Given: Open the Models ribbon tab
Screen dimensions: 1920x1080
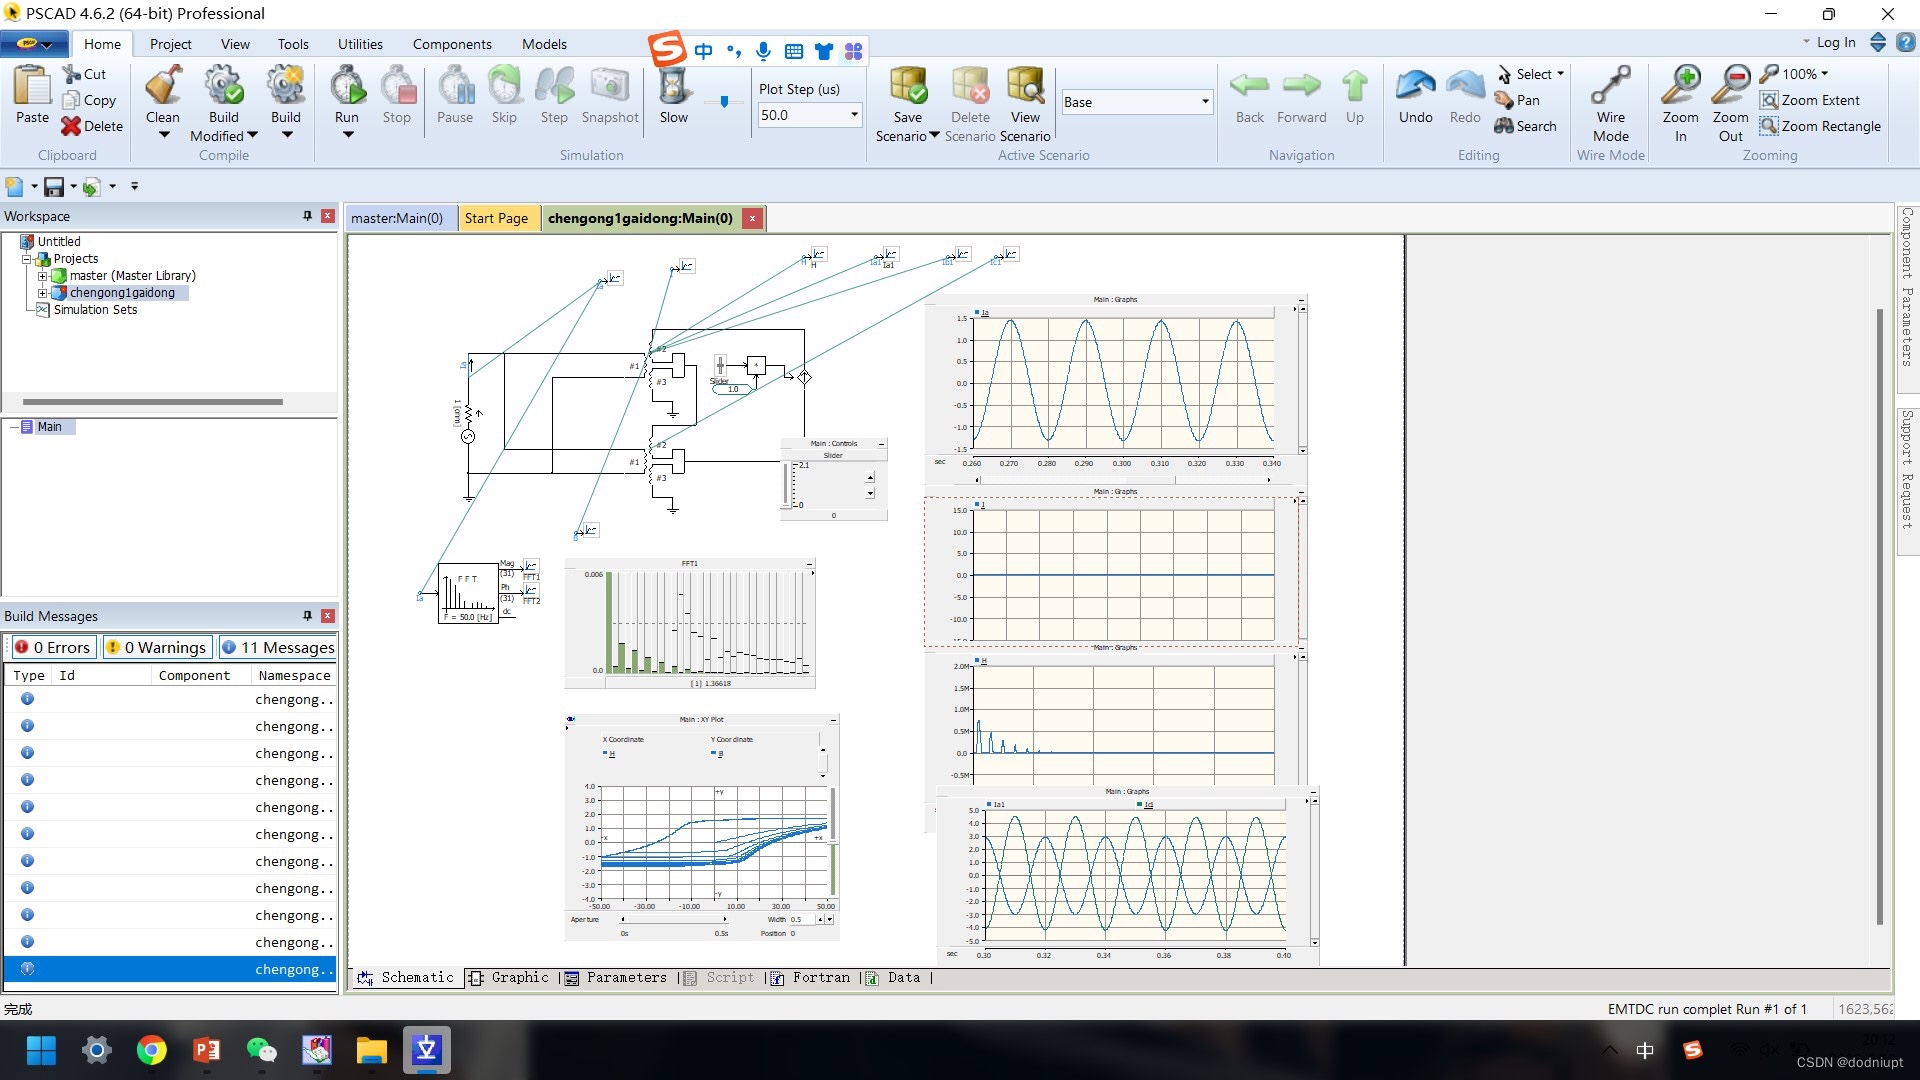Looking at the screenshot, I should click(x=544, y=44).
